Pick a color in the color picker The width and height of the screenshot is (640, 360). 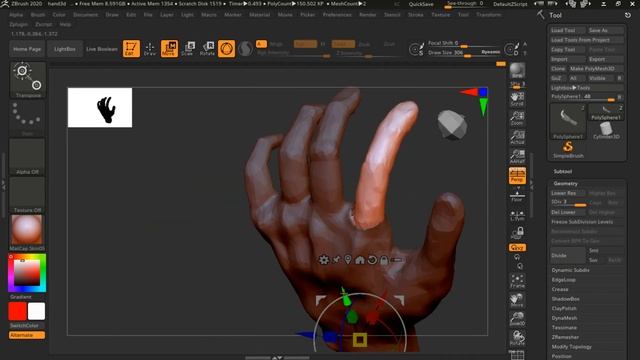pyautogui.click(x=27, y=273)
